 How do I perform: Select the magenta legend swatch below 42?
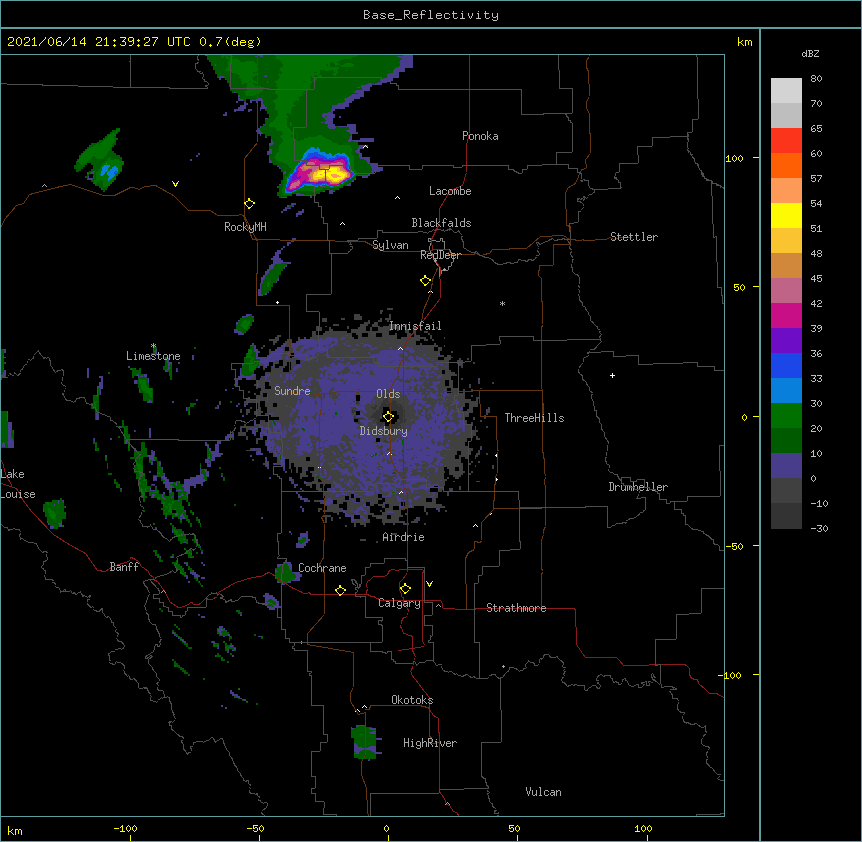786,315
